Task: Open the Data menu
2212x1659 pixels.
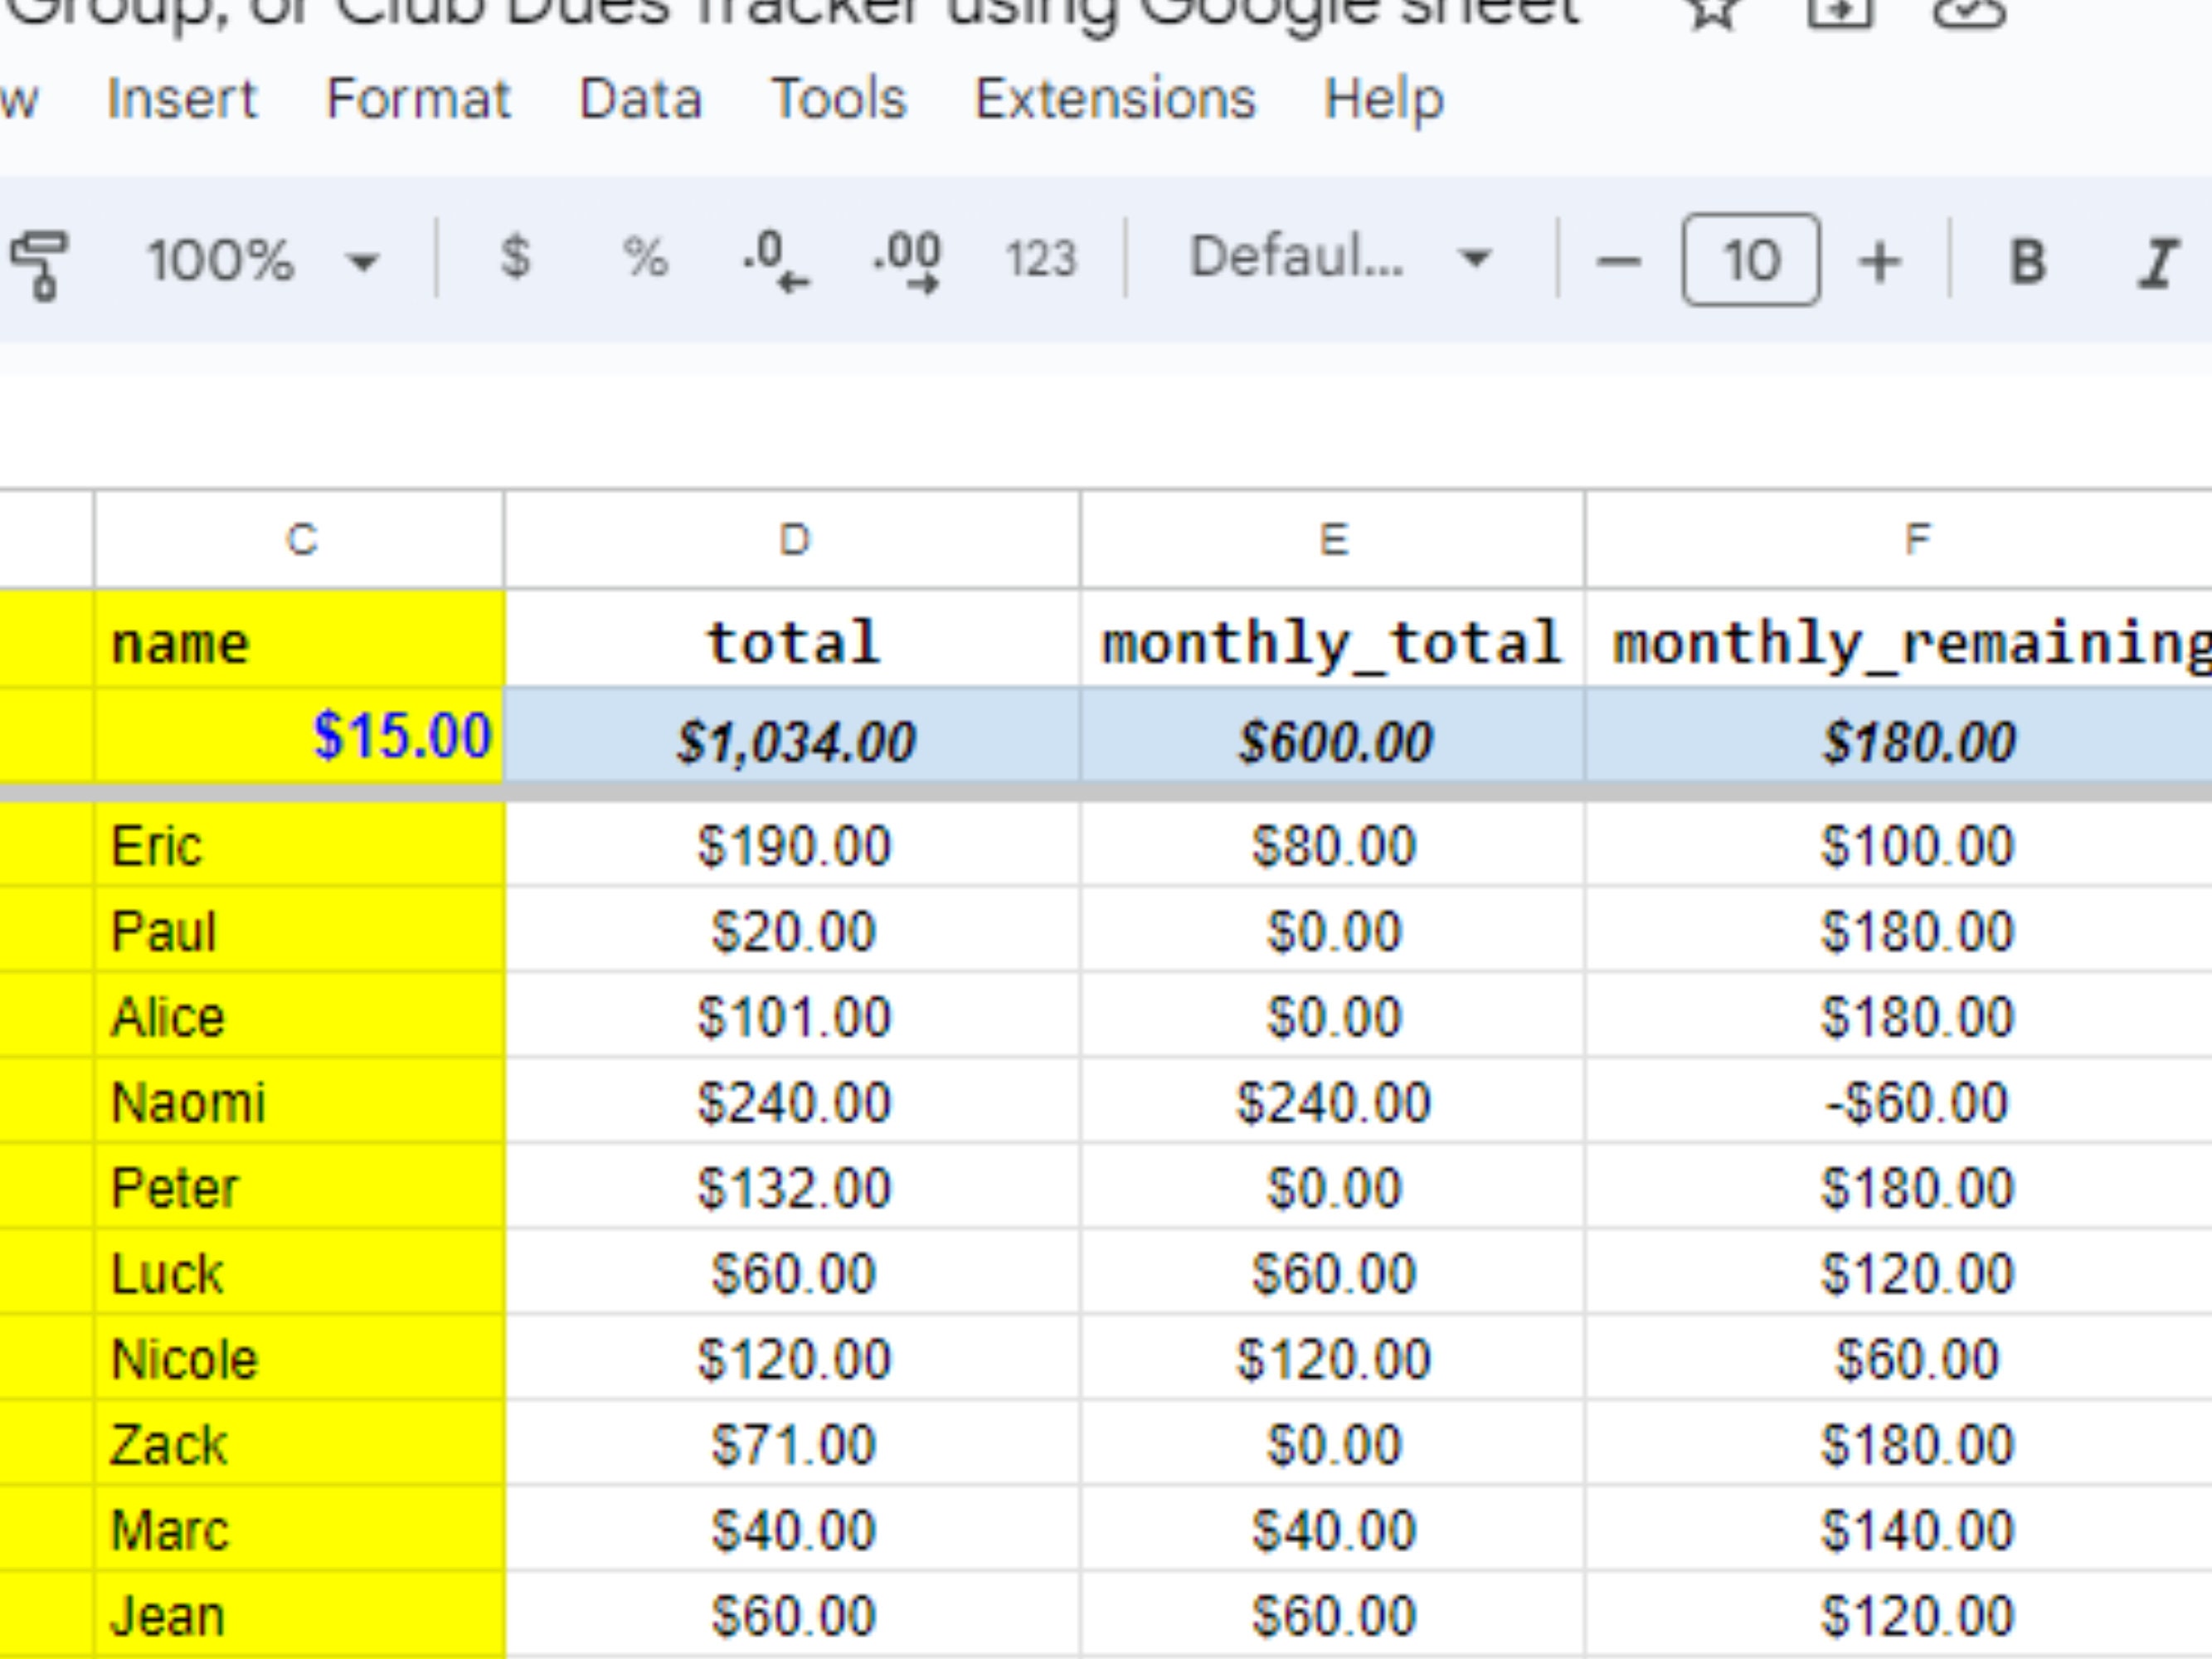Action: 640,99
